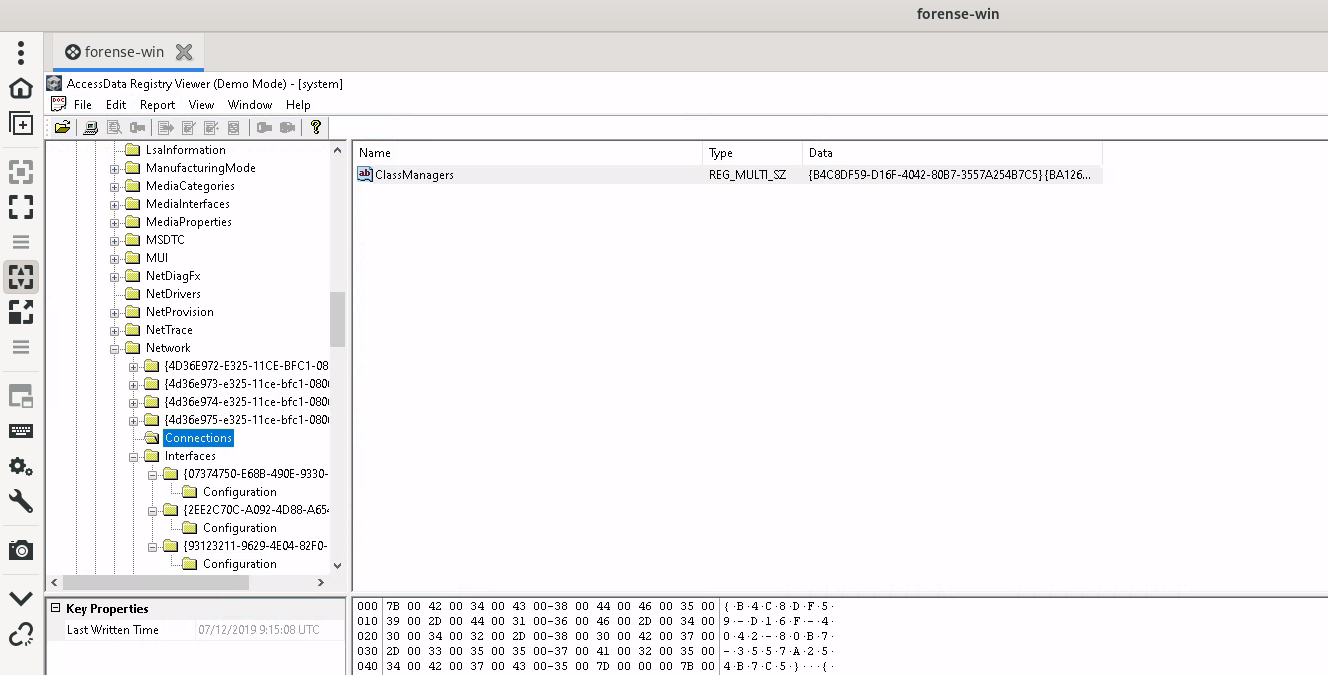Expand the MediaCategories tree node

tap(115, 186)
